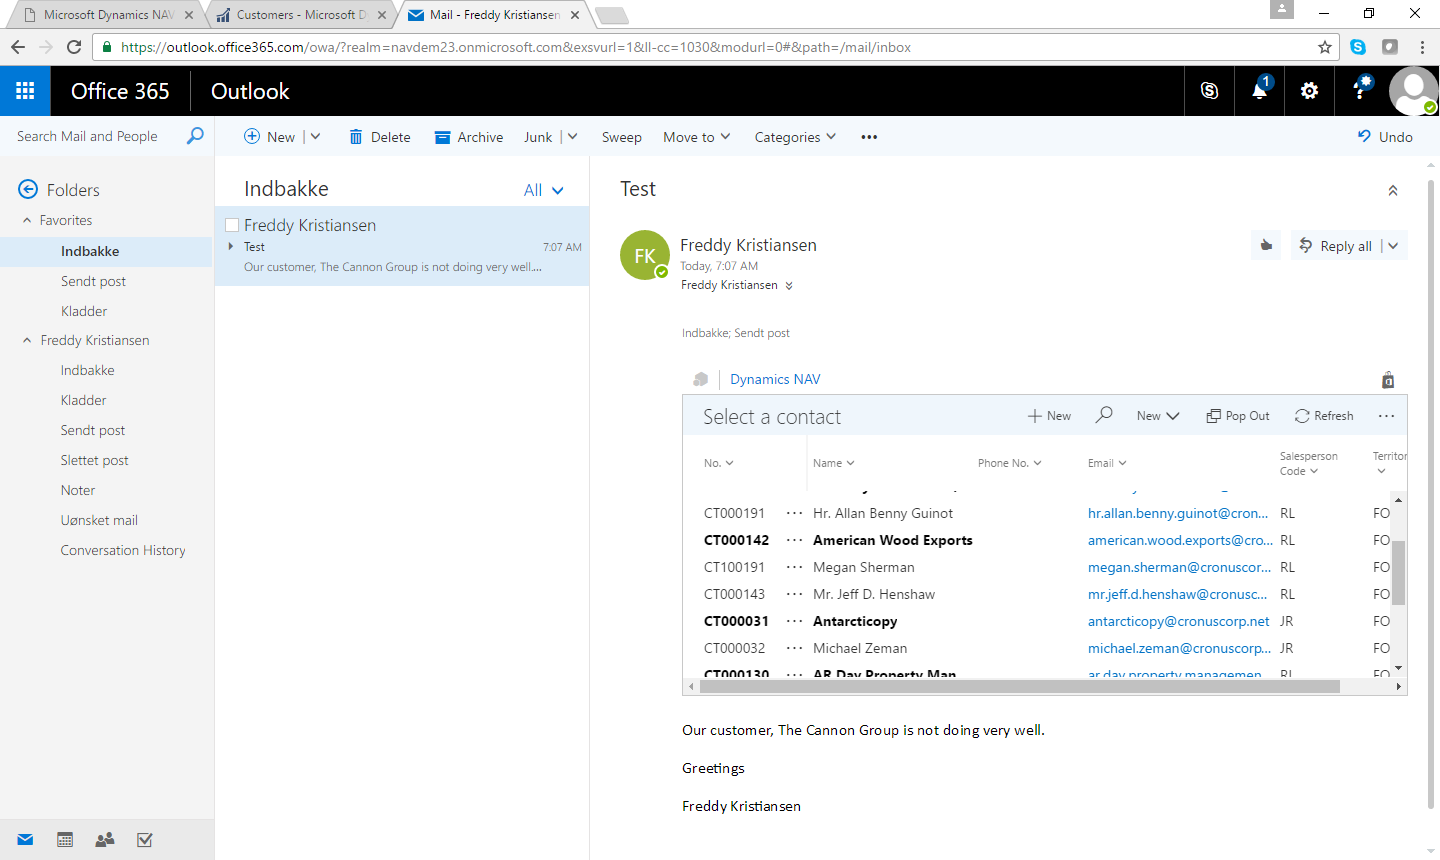Open People from the bottom navigation
1440x860 pixels.
pos(105,840)
